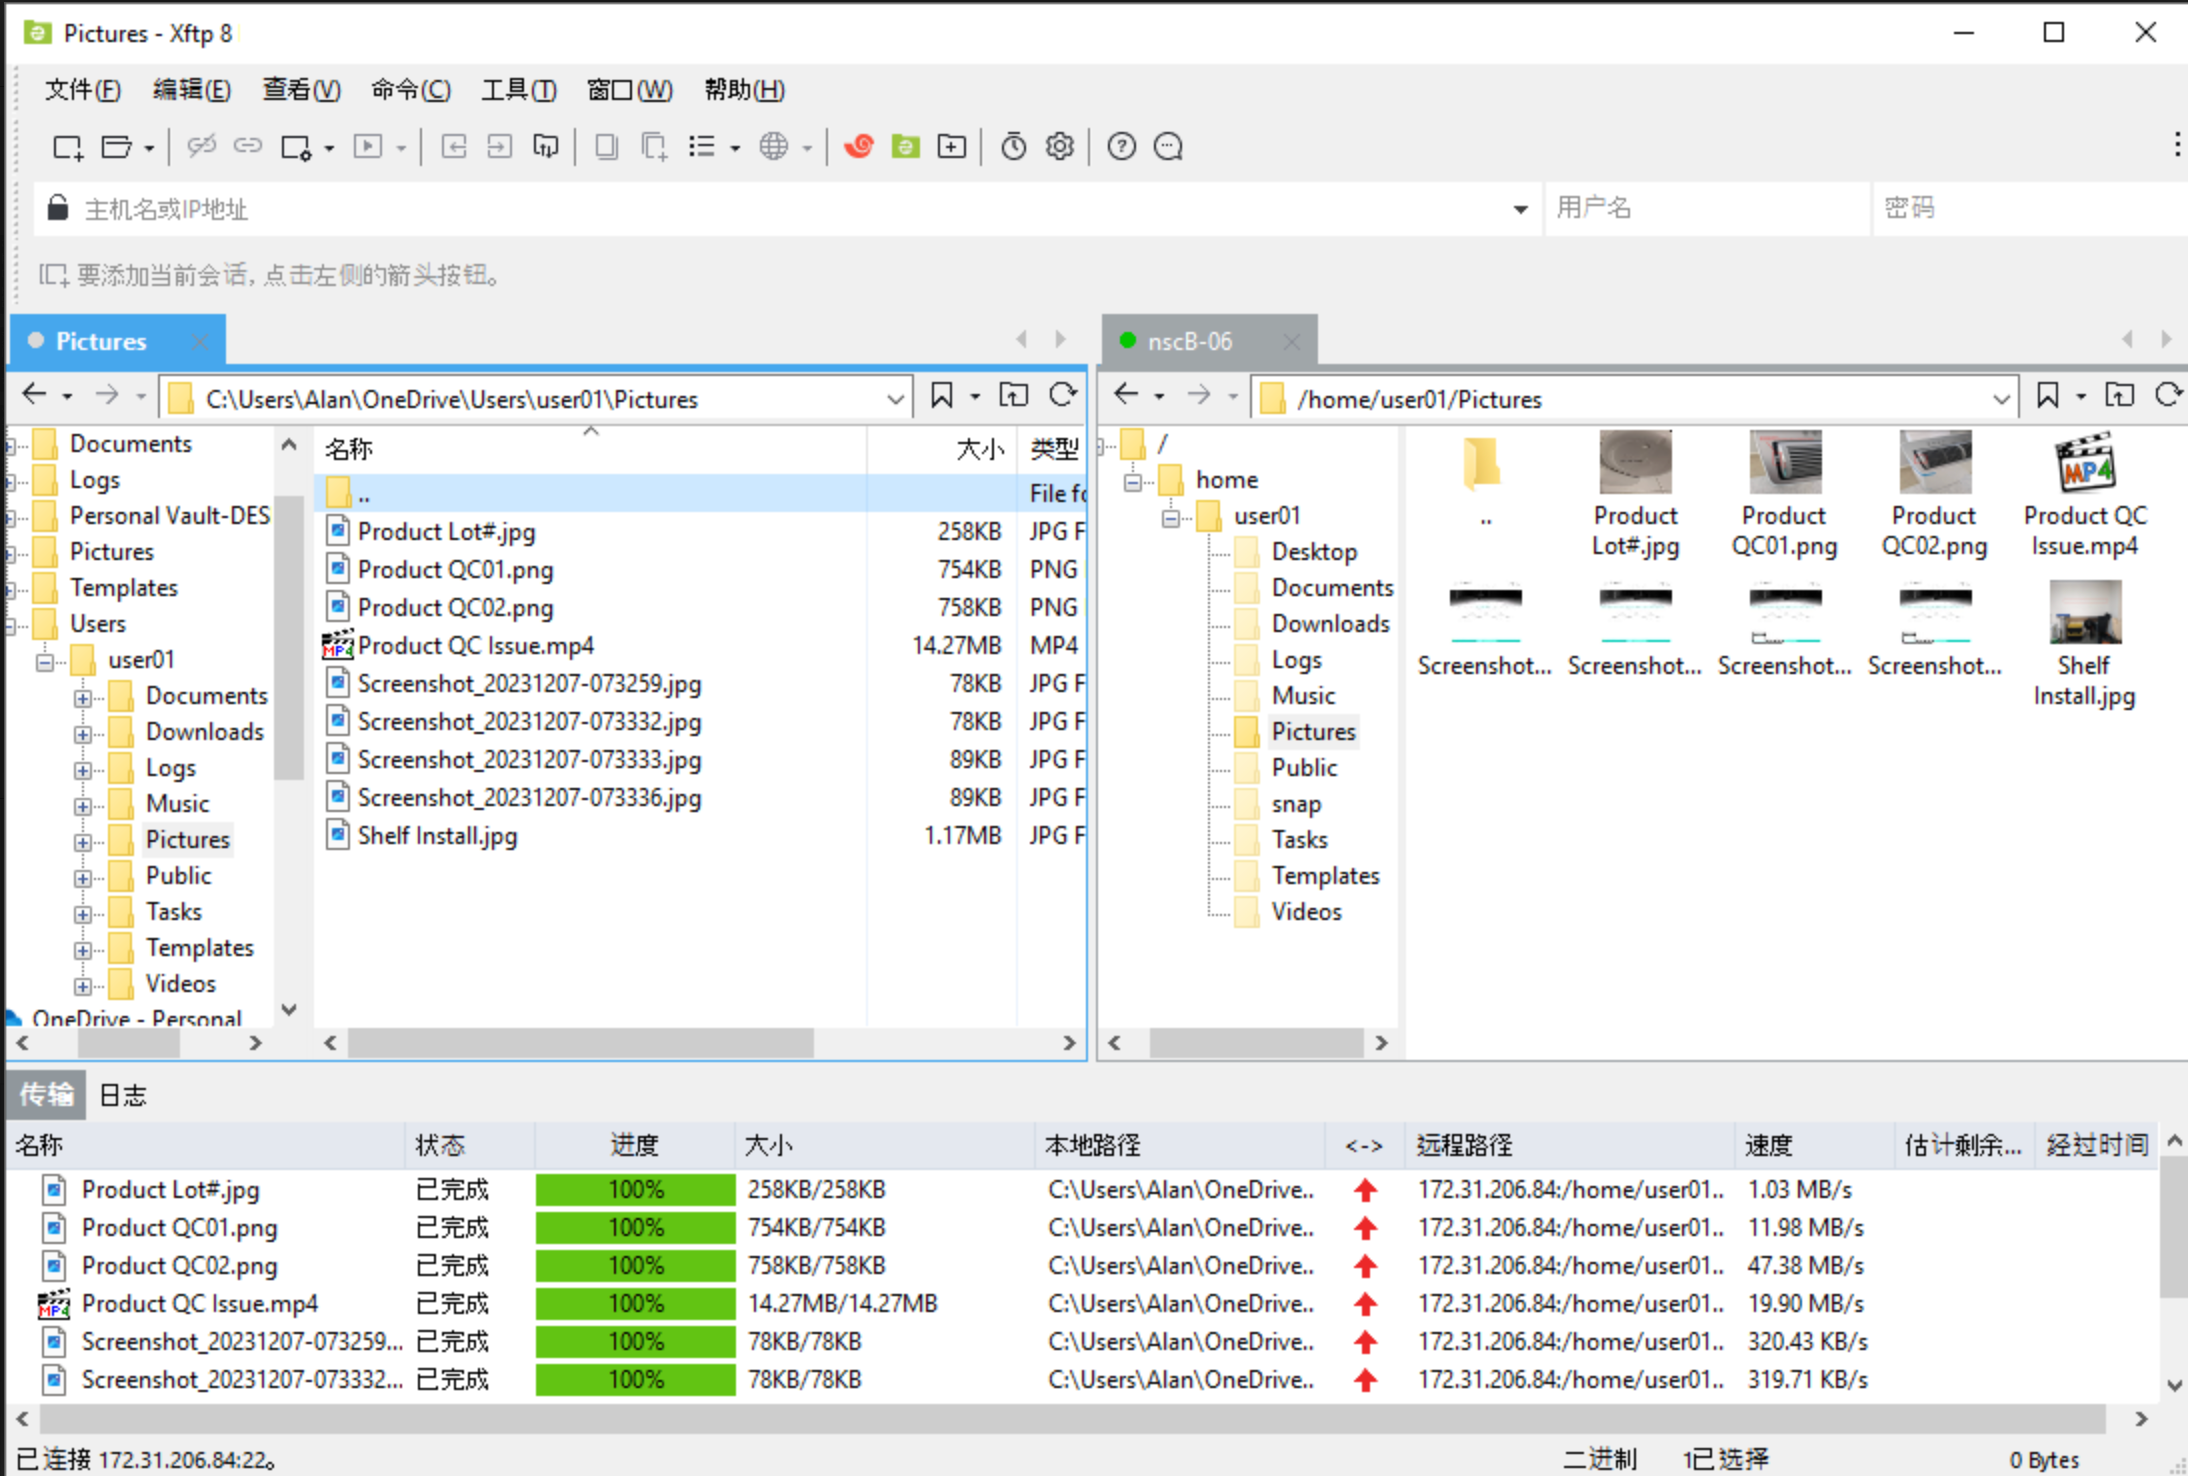Viewport: 2188px width, 1476px height.
Task: Click the synchronize folders toolbar icon
Action: (546, 147)
